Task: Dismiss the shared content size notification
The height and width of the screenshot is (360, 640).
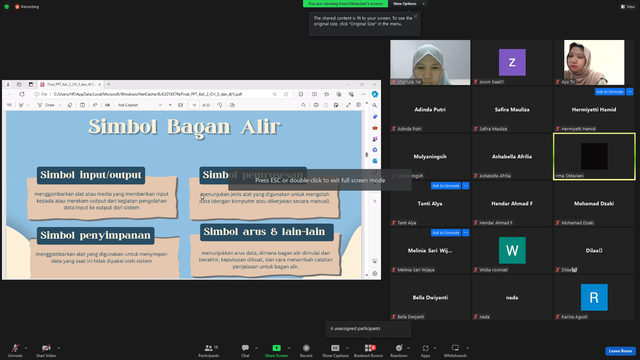Action: (x=416, y=16)
